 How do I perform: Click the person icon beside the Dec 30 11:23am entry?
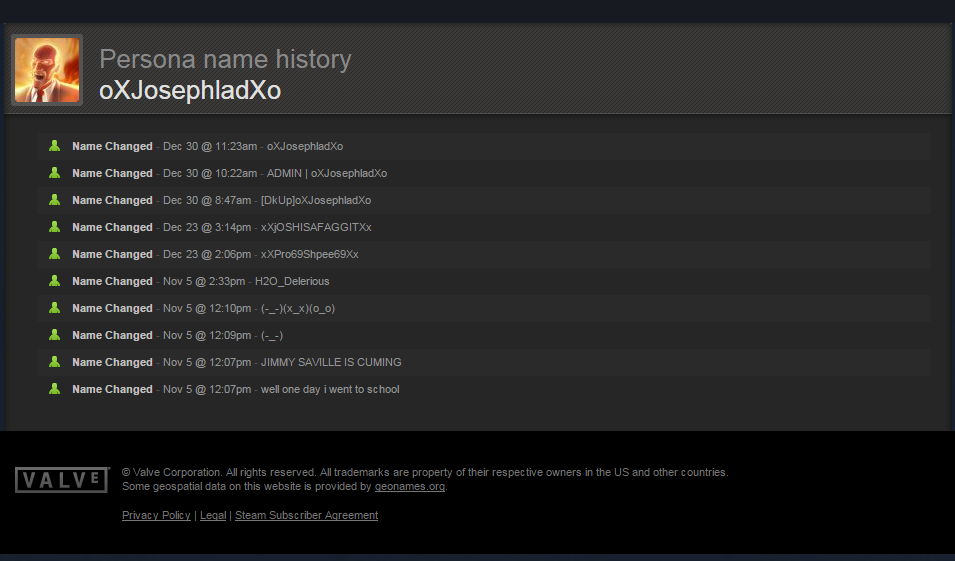pos(54,146)
